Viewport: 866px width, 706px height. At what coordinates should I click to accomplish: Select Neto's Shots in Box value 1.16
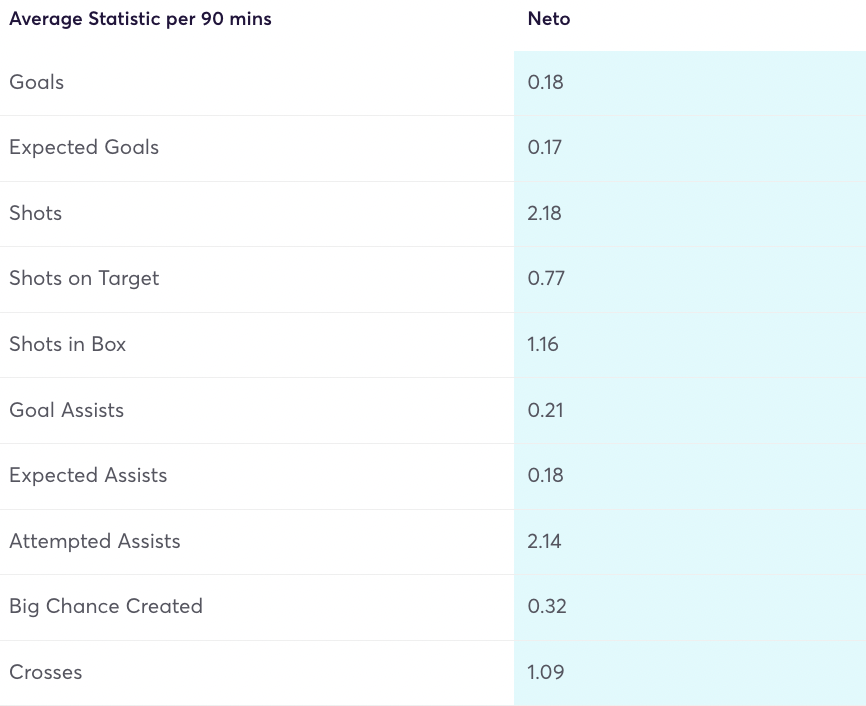(x=543, y=344)
